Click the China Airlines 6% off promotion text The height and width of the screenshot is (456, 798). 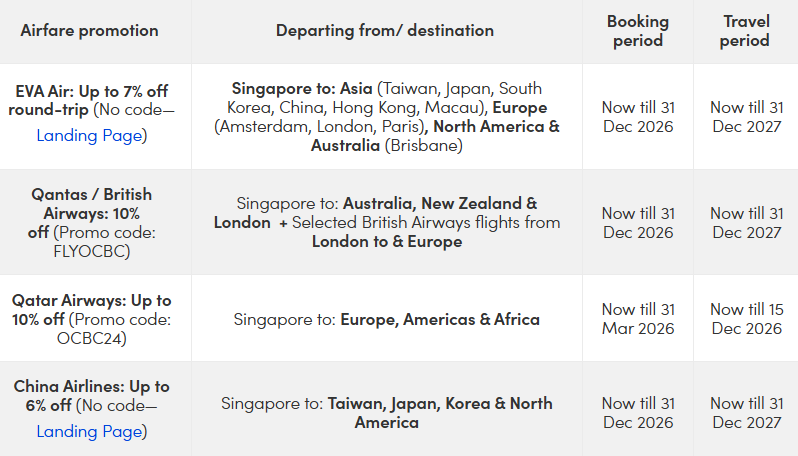click(91, 395)
